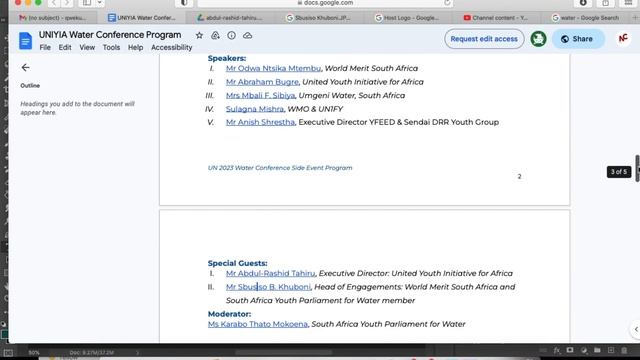
Task: Click the Speakers: heading
Action: tap(227, 58)
